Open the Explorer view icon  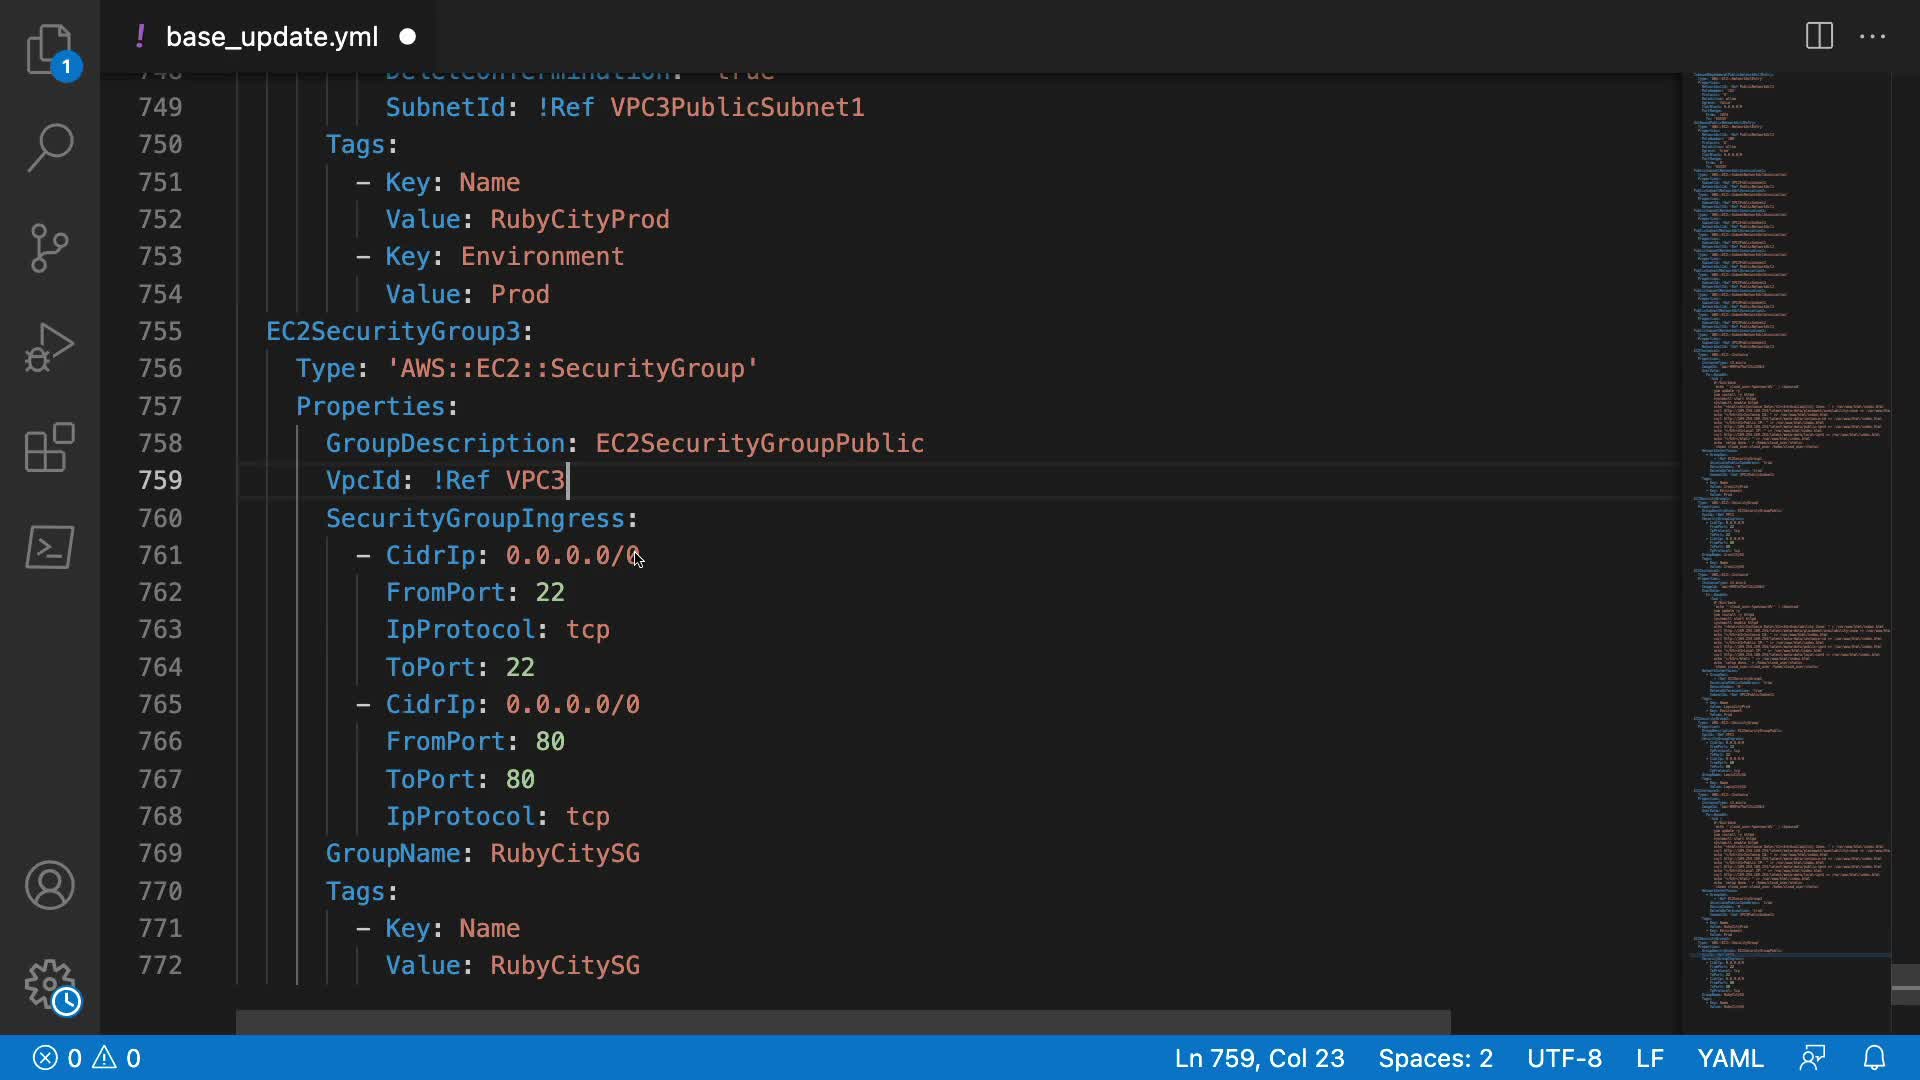(49, 49)
